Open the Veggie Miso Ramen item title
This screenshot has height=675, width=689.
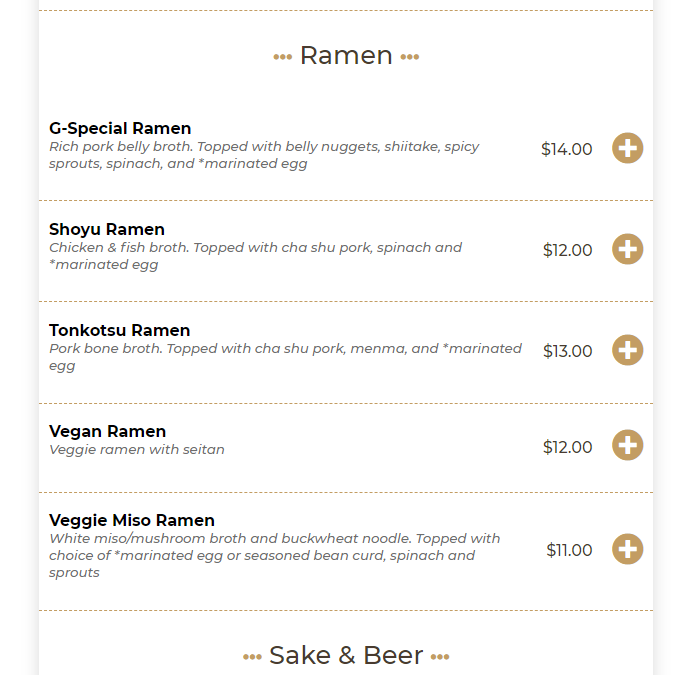click(132, 520)
